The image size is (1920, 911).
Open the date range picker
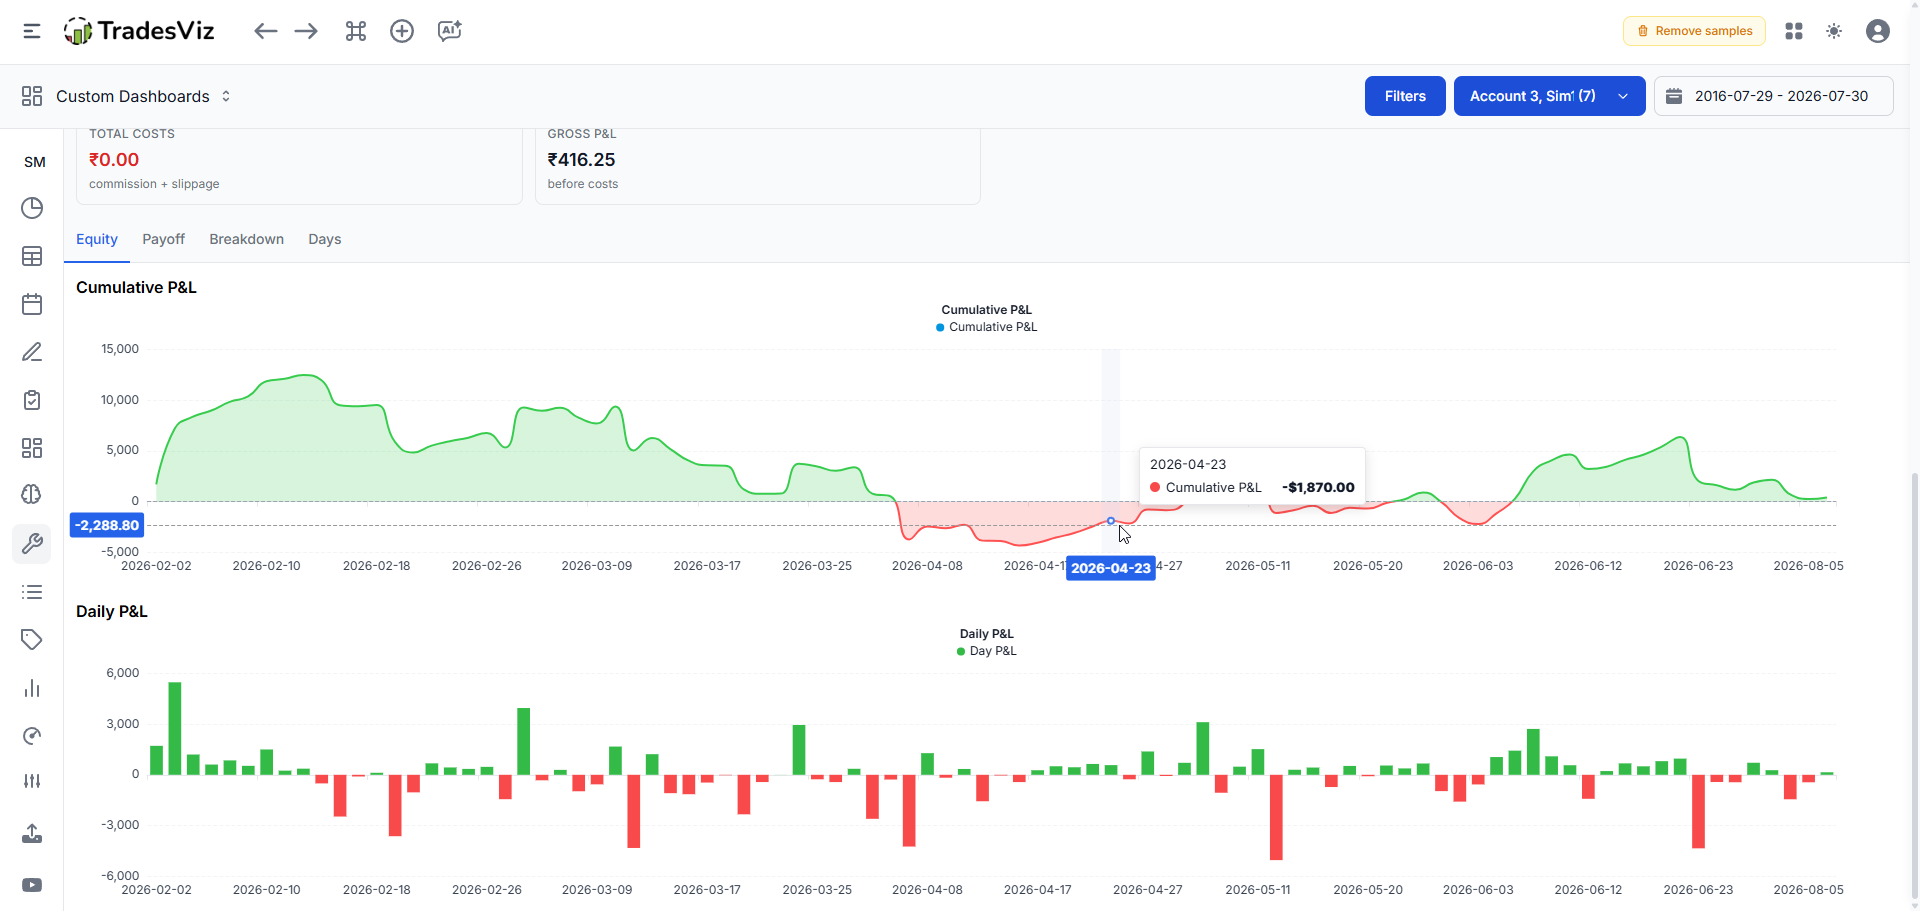(x=1773, y=96)
